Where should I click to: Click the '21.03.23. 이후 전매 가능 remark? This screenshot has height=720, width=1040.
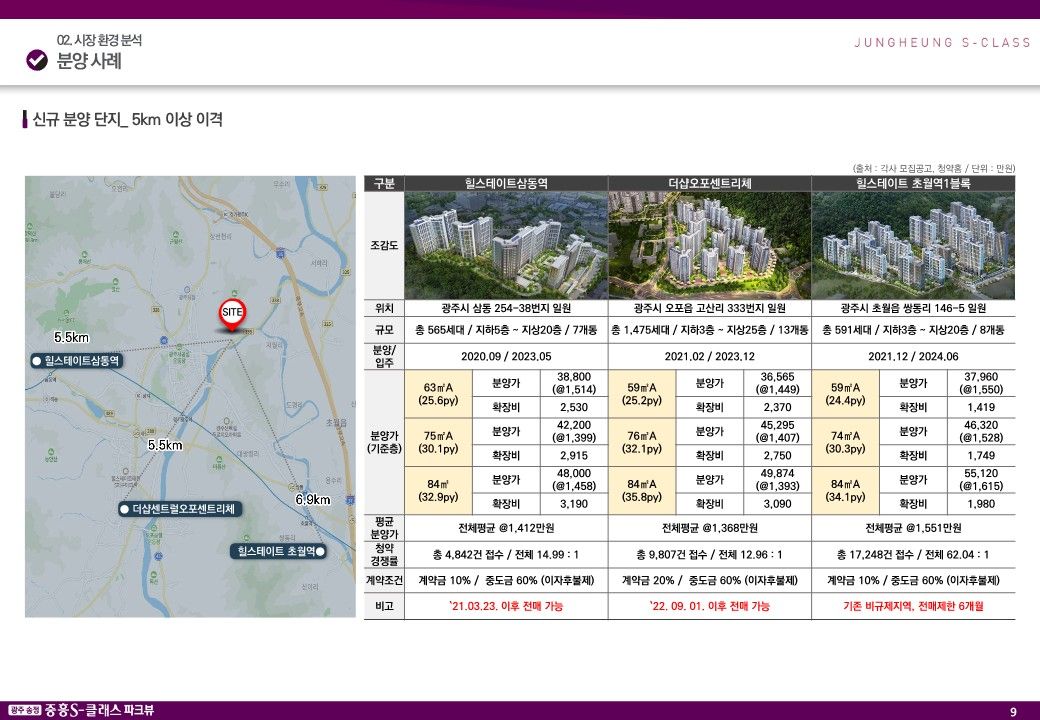(506, 606)
